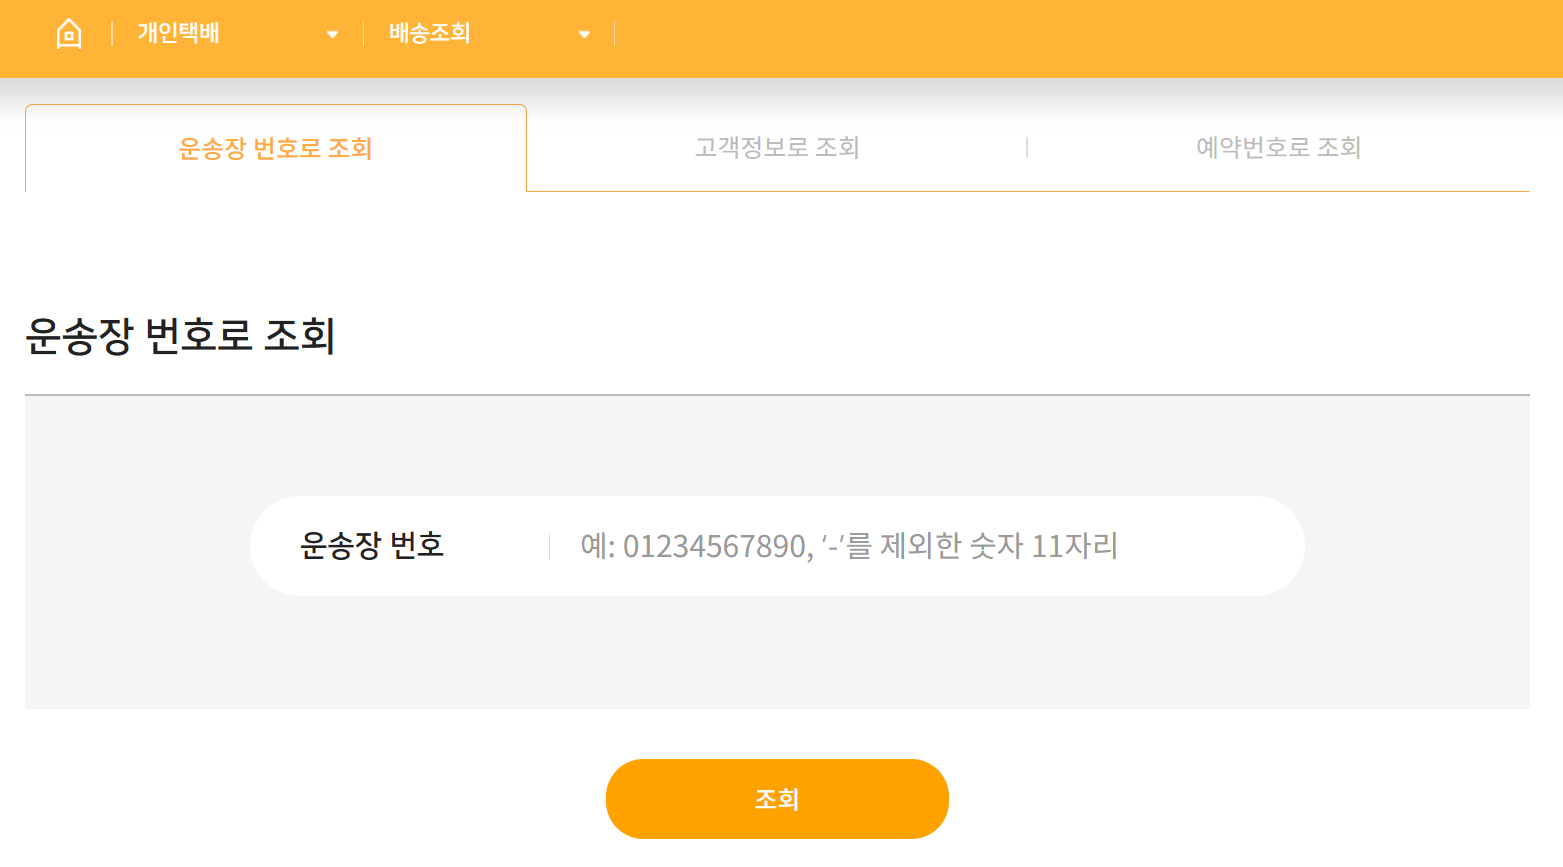
Task: Submit the tracking search with 조회
Action: (x=777, y=798)
